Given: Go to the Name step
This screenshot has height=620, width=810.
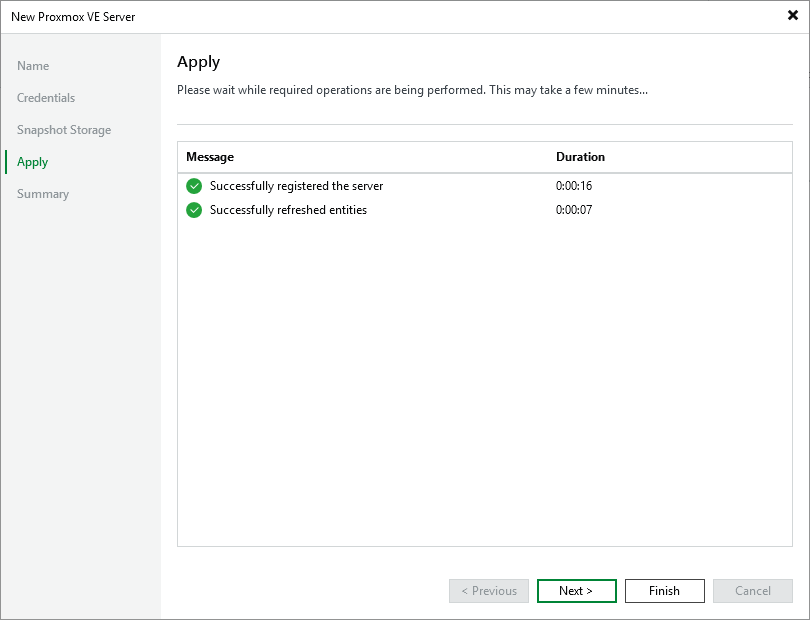Looking at the screenshot, I should coord(33,65).
